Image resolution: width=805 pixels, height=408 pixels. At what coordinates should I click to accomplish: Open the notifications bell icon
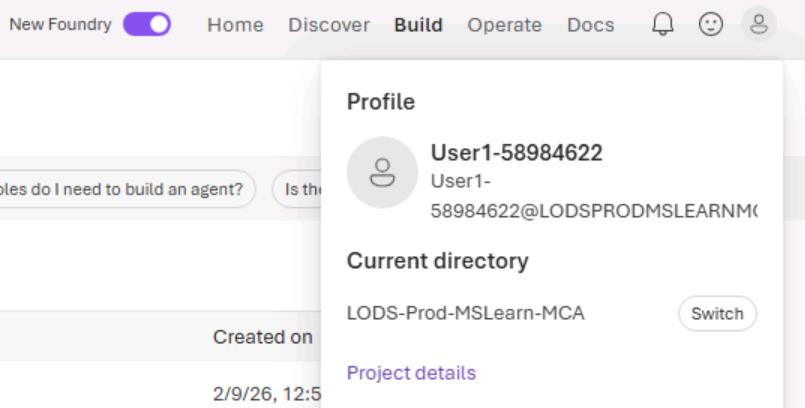click(x=663, y=24)
